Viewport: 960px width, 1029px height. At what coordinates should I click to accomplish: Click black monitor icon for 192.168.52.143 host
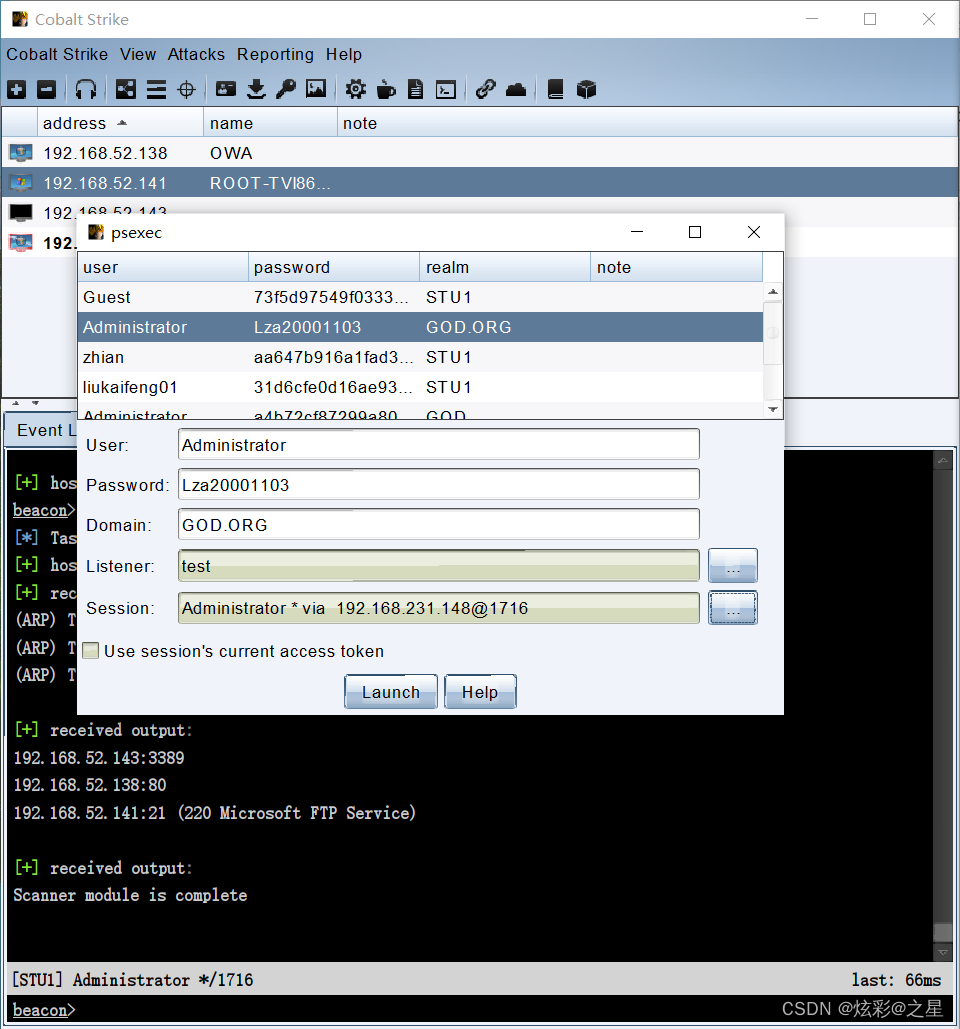pyautogui.click(x=21, y=213)
